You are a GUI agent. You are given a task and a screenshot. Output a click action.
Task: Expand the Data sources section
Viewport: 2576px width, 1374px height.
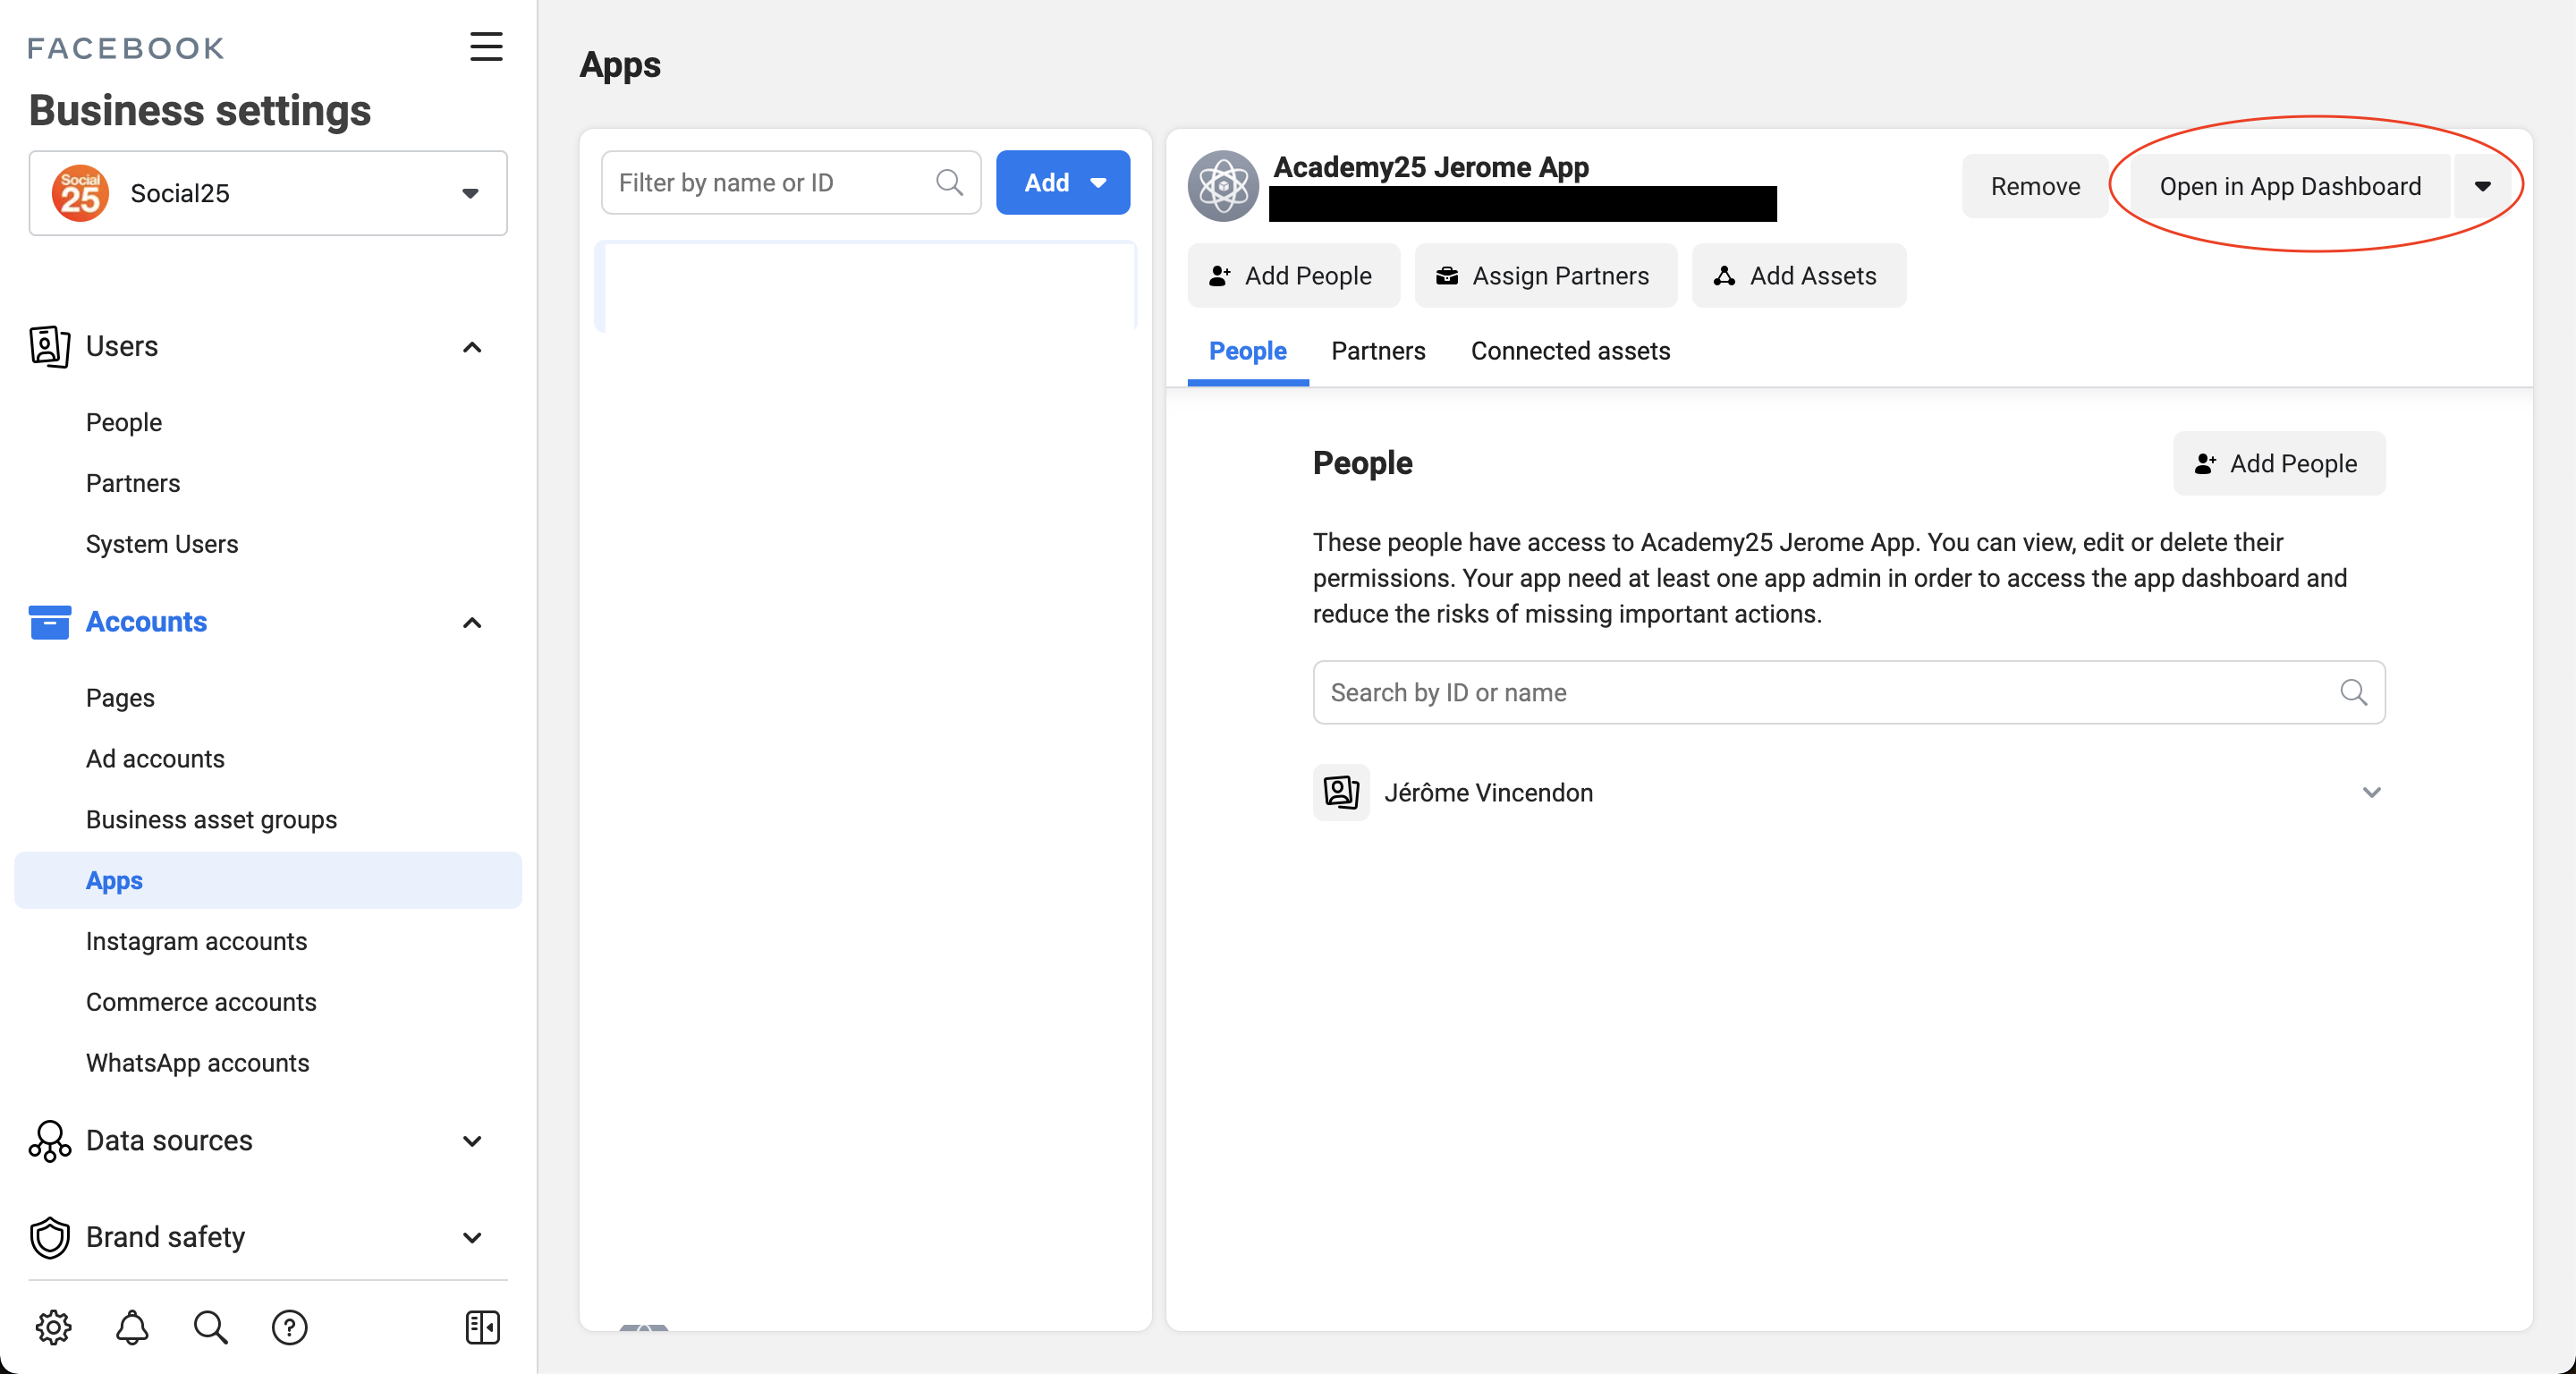(472, 1141)
